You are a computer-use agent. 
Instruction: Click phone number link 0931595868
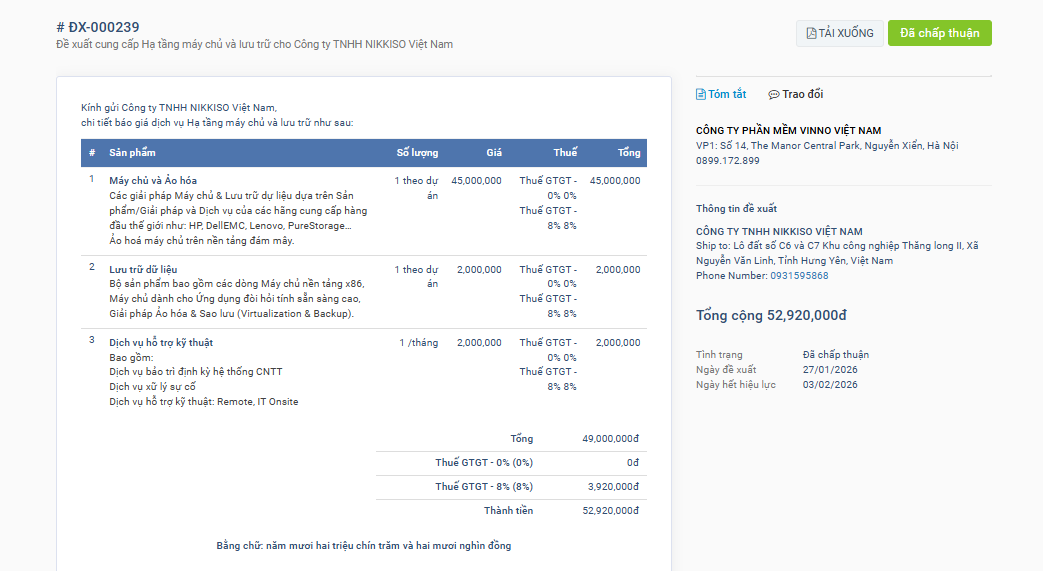point(799,276)
